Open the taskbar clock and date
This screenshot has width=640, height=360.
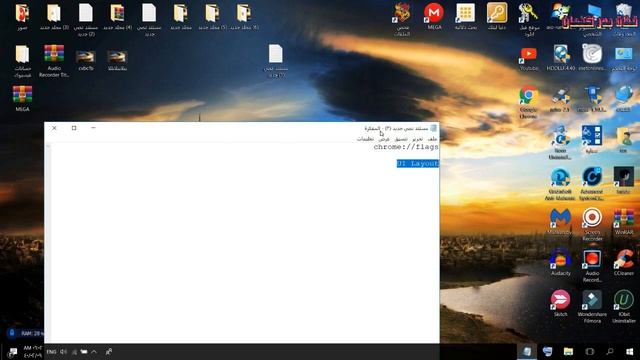[33, 351]
